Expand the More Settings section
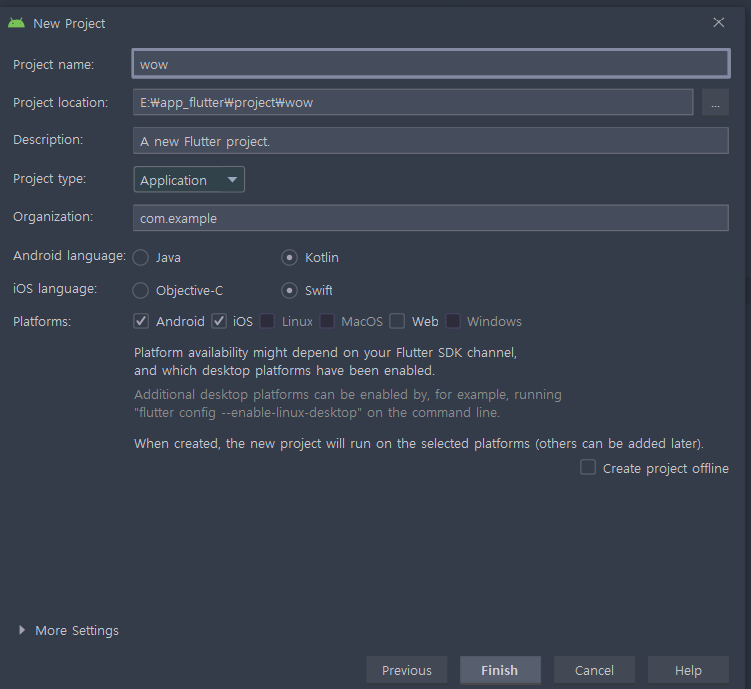 click(22, 630)
